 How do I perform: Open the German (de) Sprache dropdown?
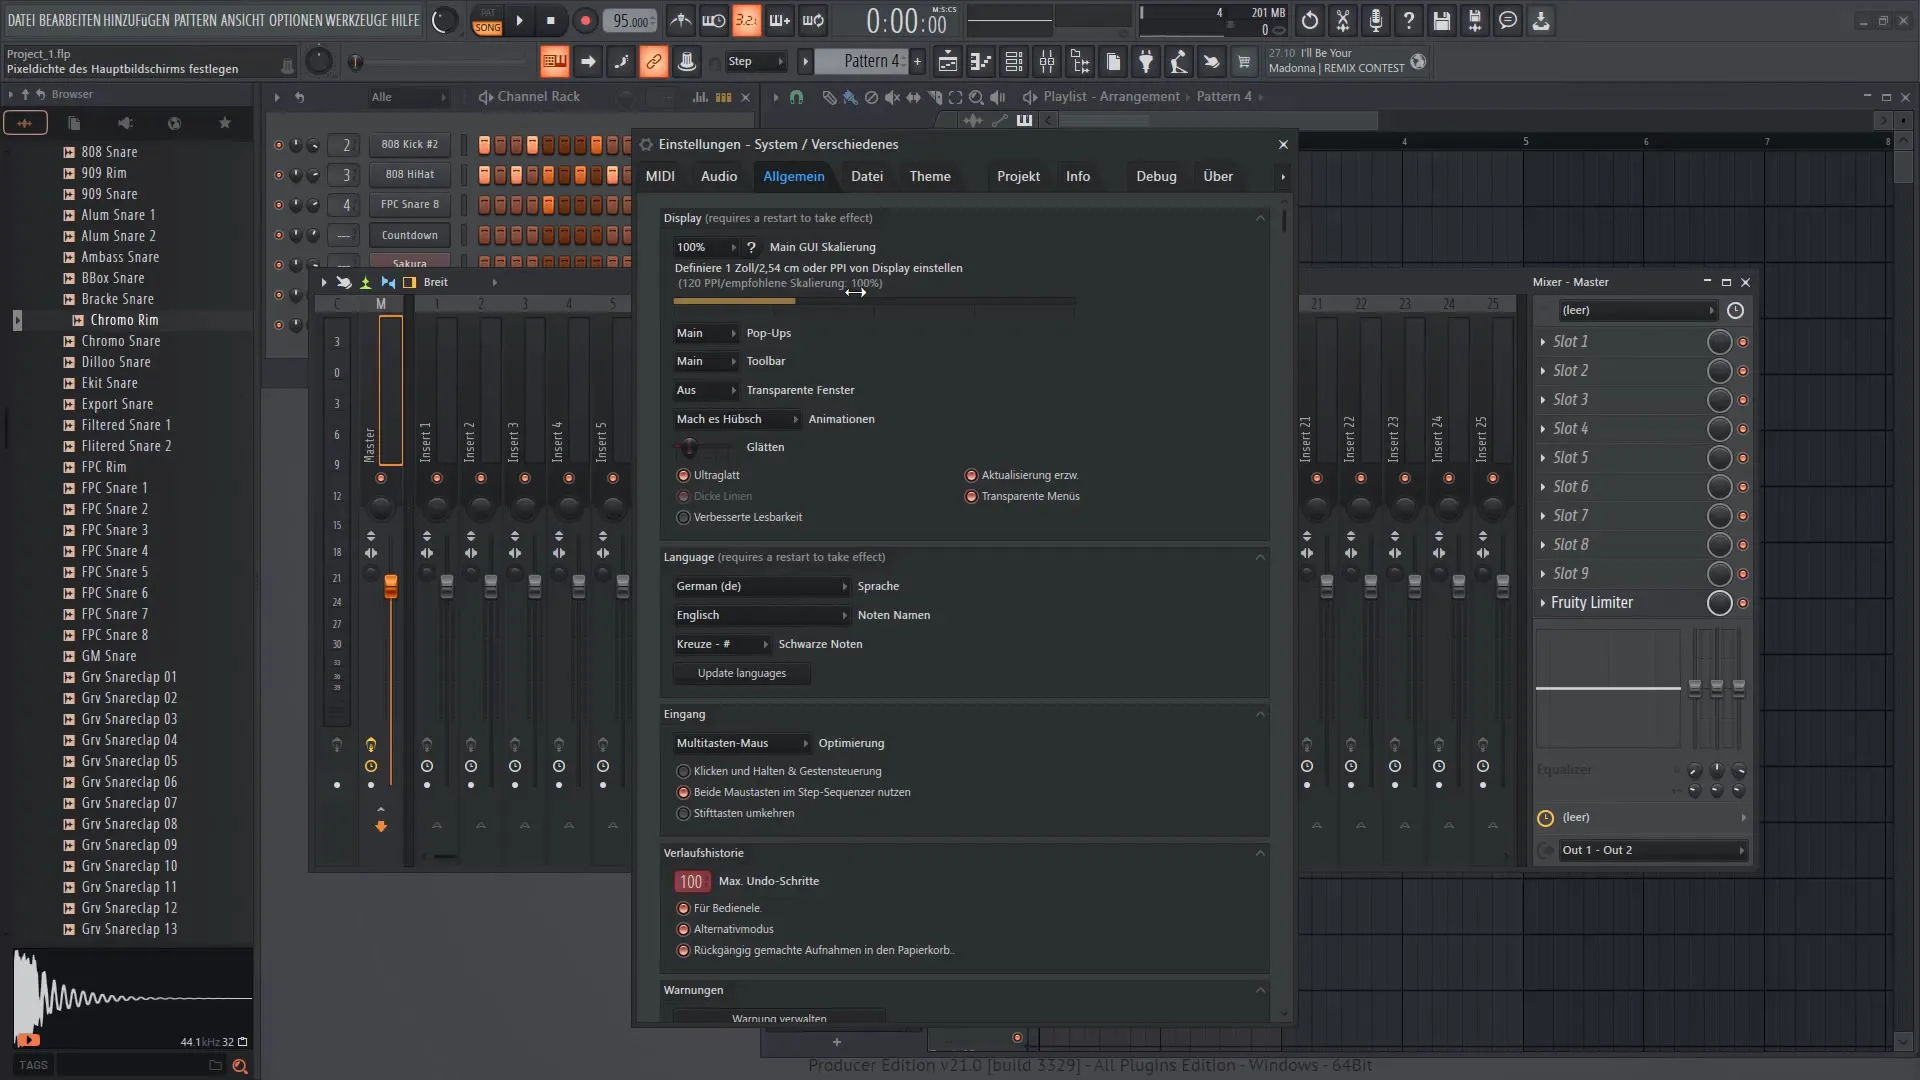click(x=761, y=587)
